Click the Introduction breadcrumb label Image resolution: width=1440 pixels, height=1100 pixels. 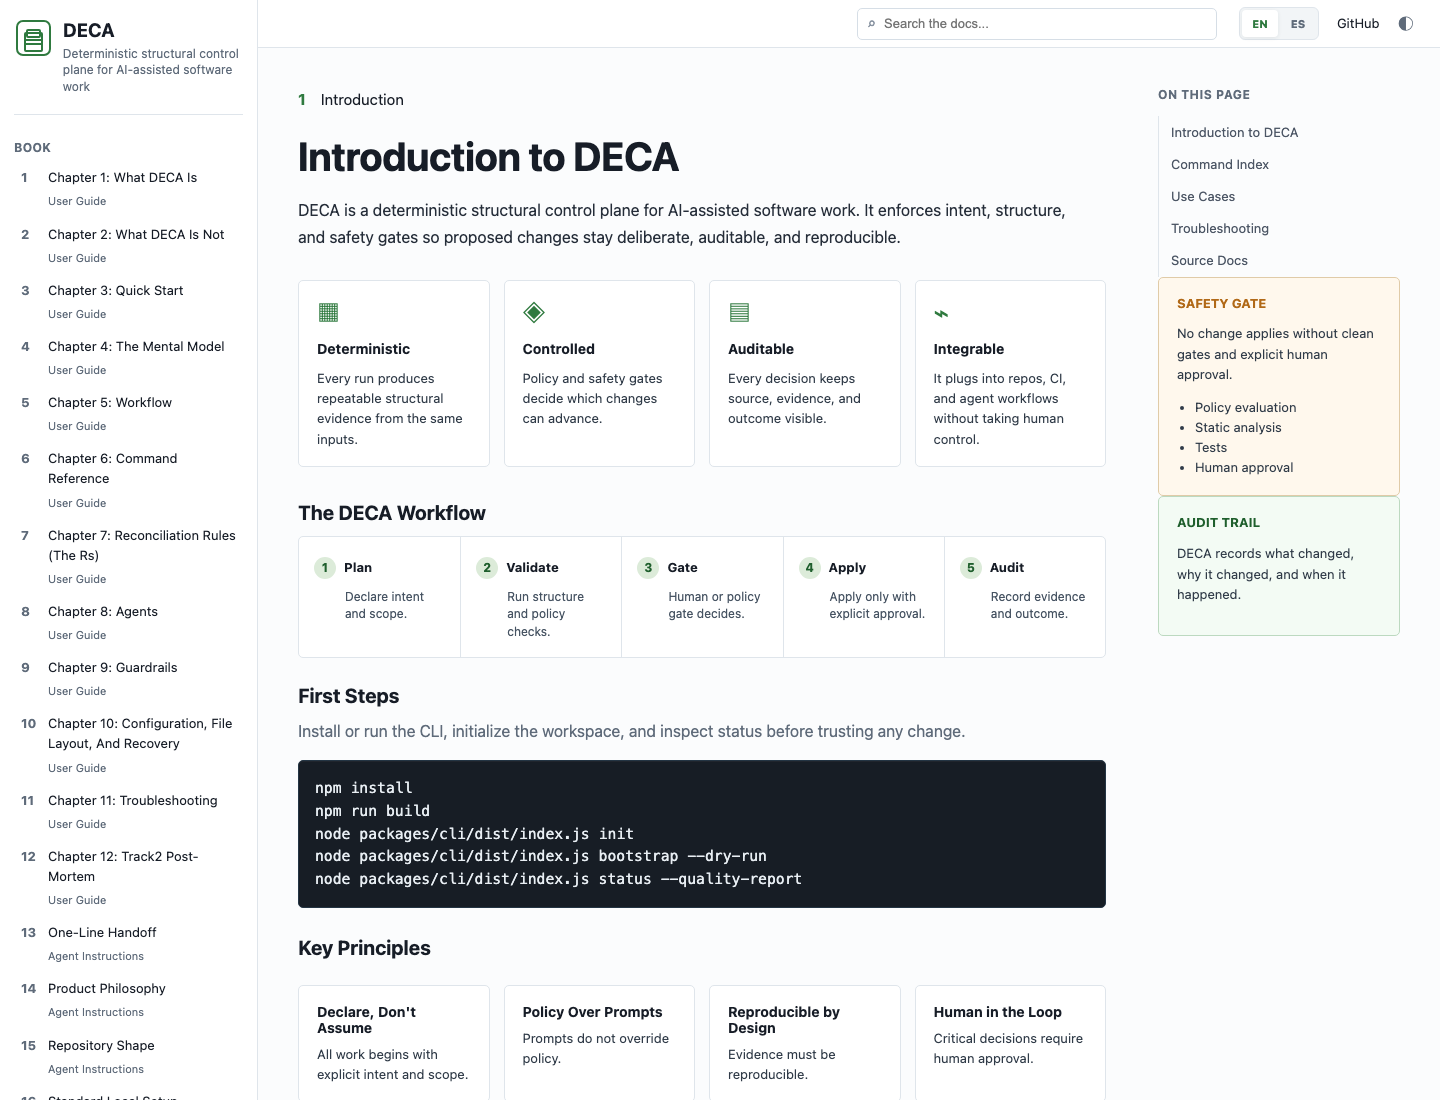click(x=362, y=100)
